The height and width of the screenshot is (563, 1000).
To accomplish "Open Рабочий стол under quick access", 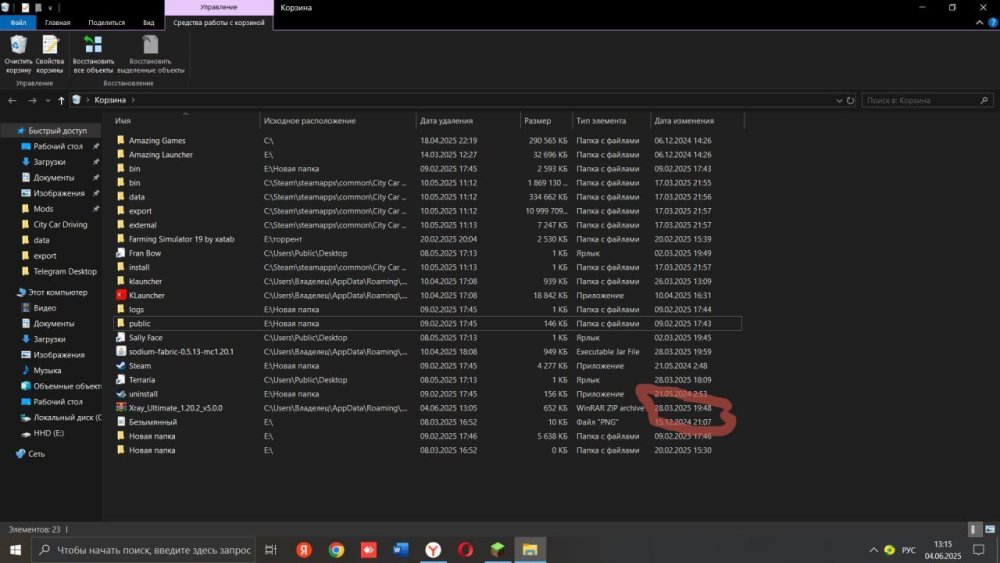I will (x=57, y=146).
